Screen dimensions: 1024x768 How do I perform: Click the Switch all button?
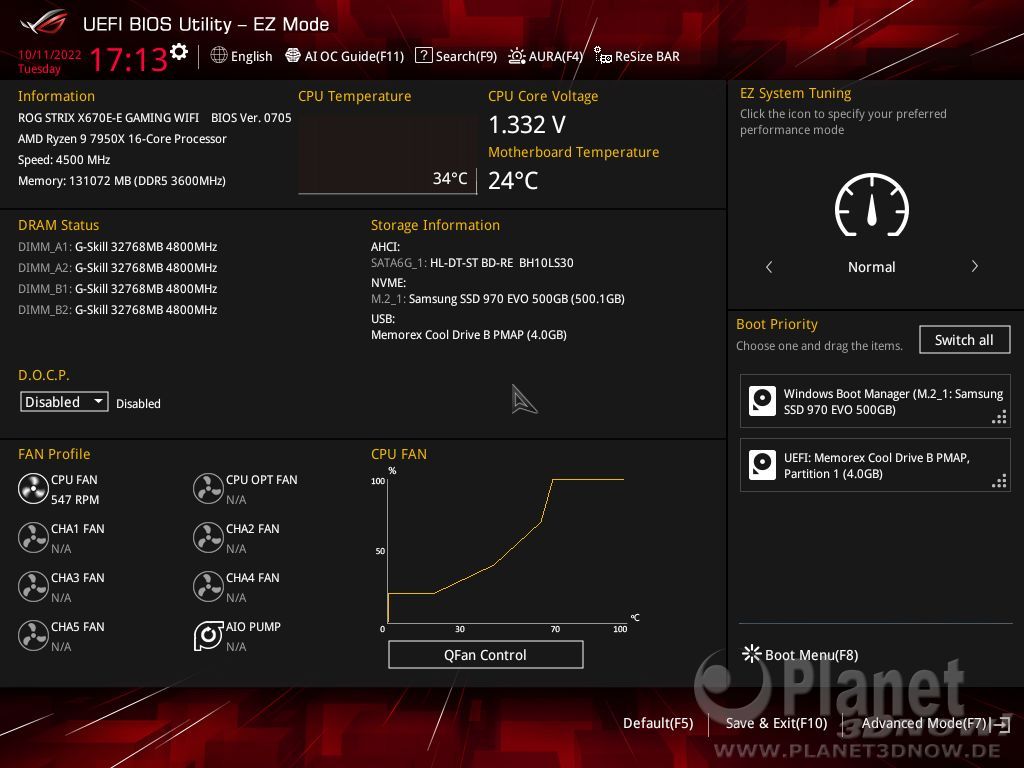click(964, 340)
